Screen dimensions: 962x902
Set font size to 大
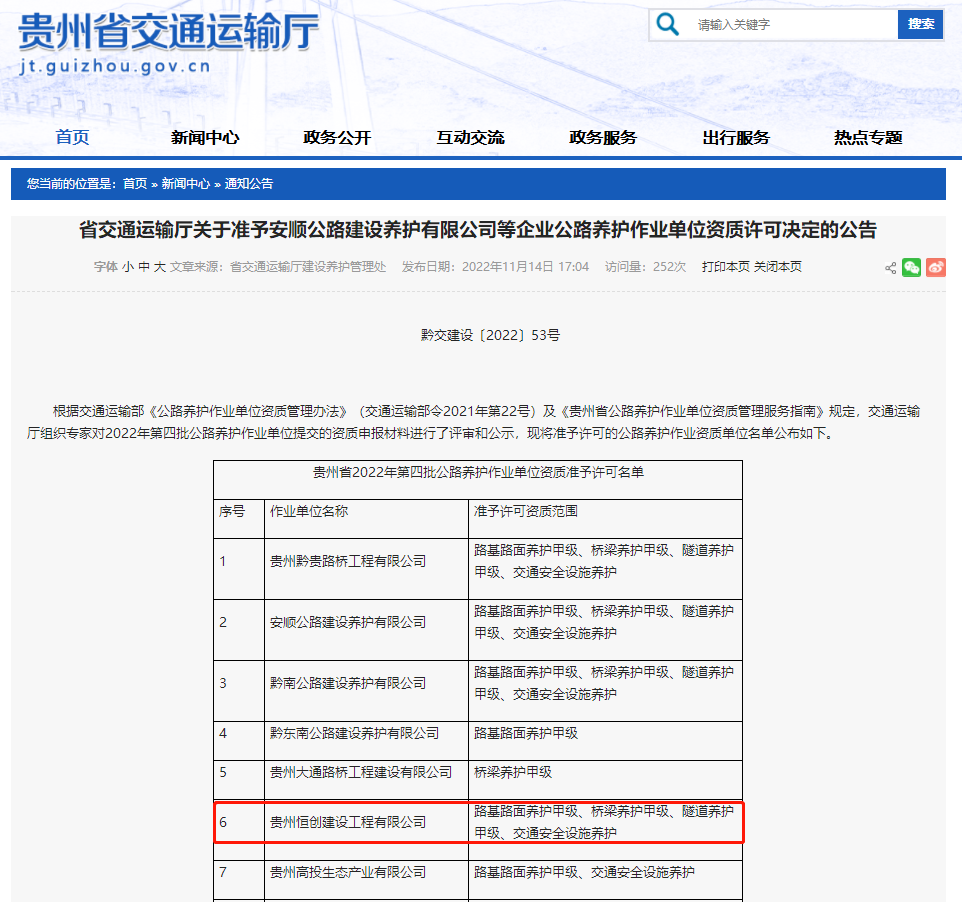pos(160,267)
